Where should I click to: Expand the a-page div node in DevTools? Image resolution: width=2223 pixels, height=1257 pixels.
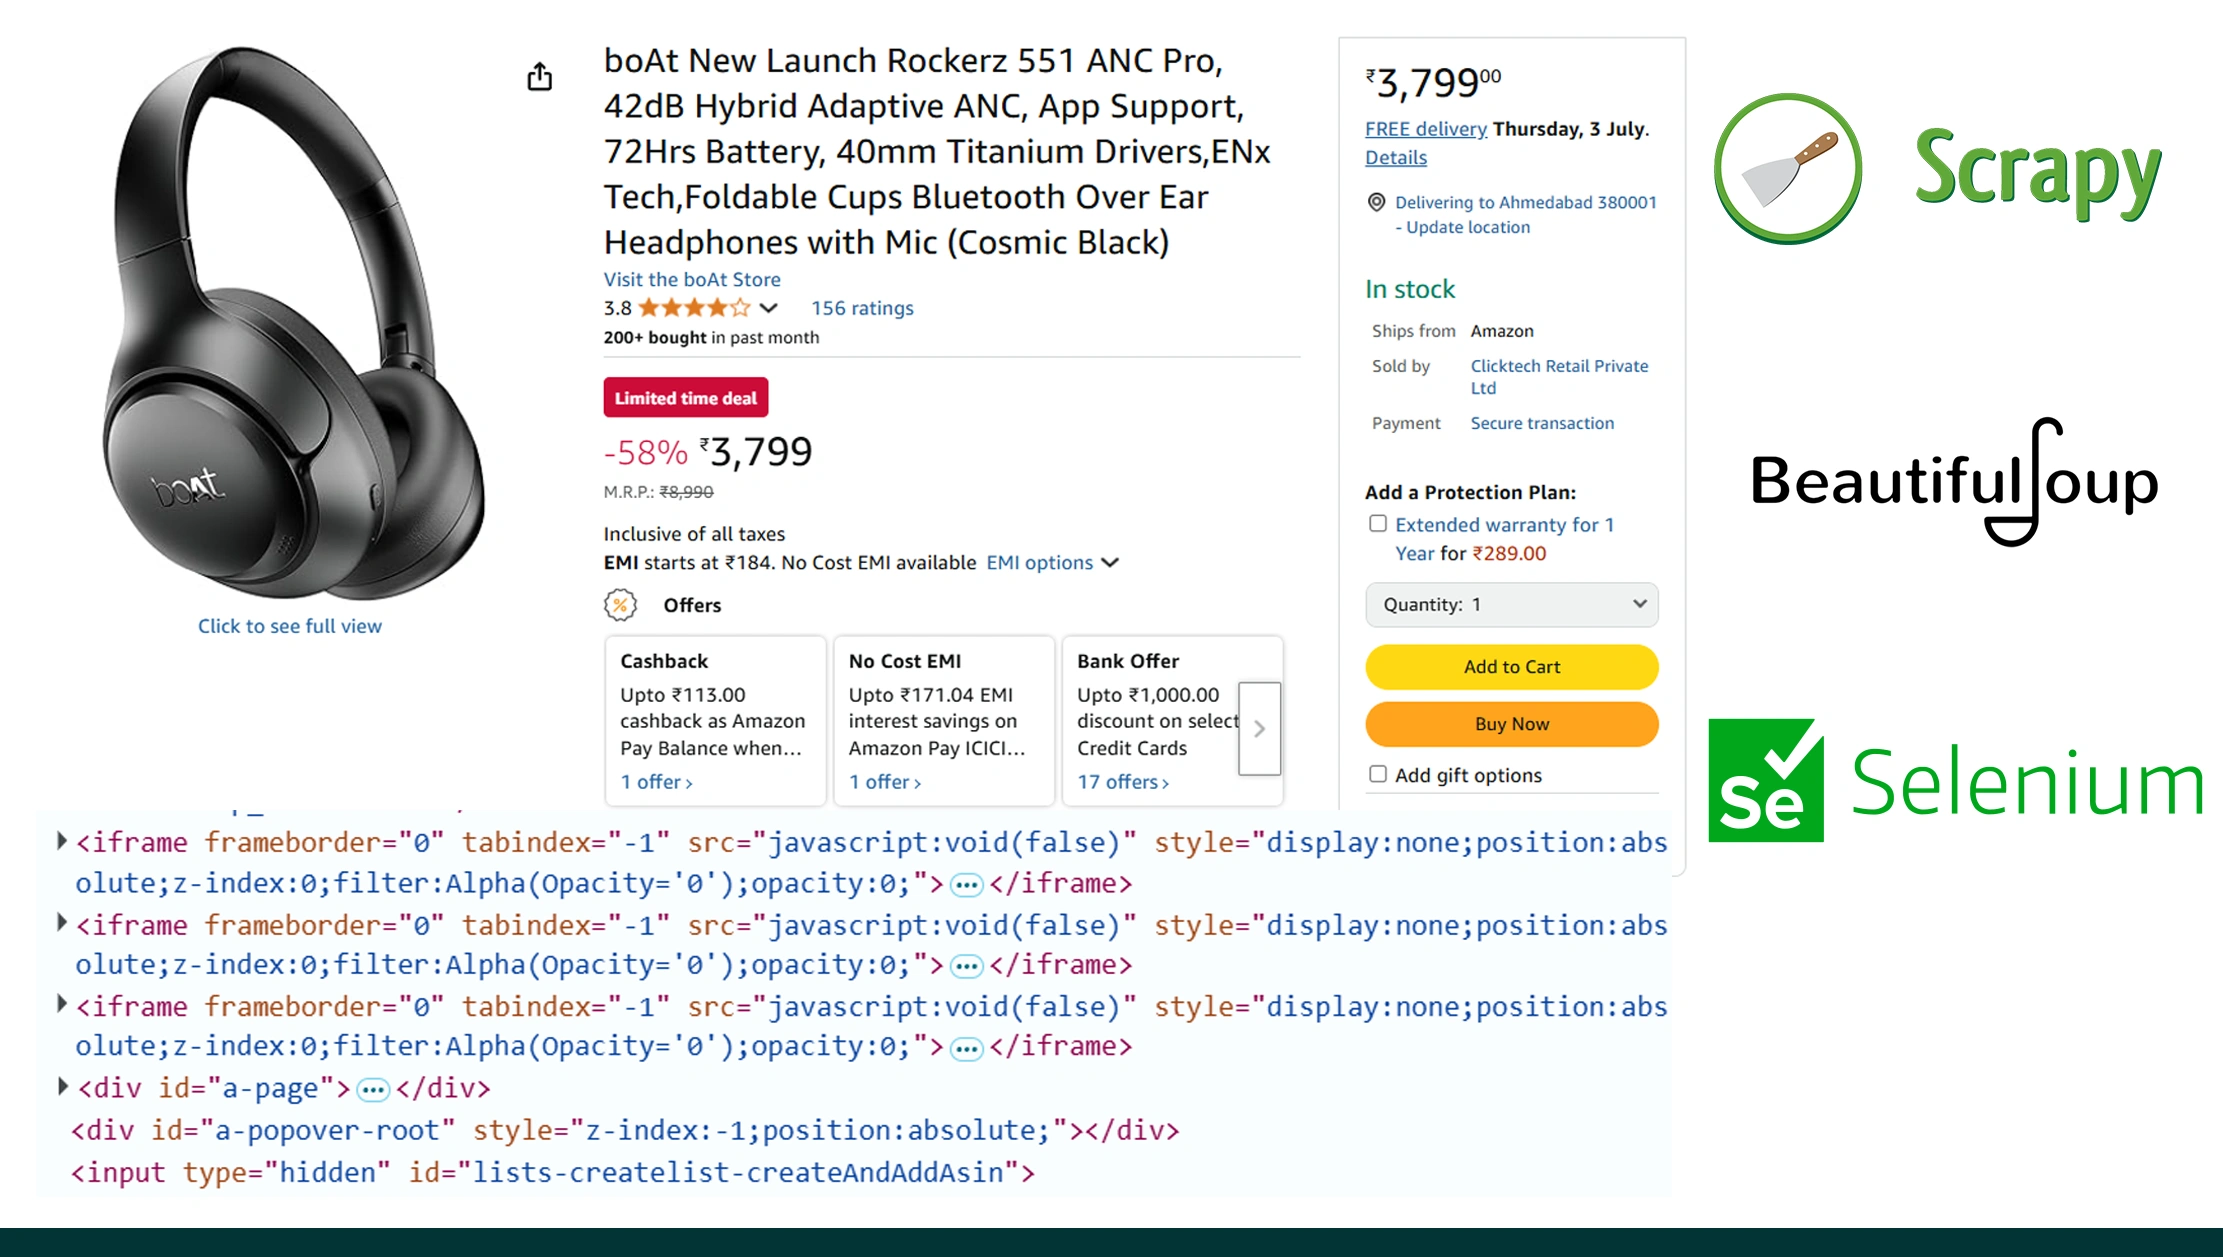(61, 1086)
